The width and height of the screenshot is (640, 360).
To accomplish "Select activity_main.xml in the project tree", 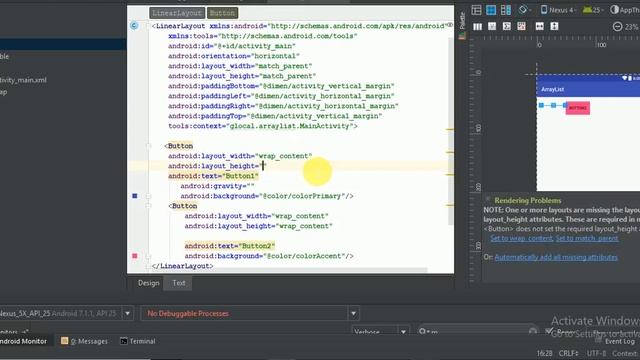I will [23, 80].
